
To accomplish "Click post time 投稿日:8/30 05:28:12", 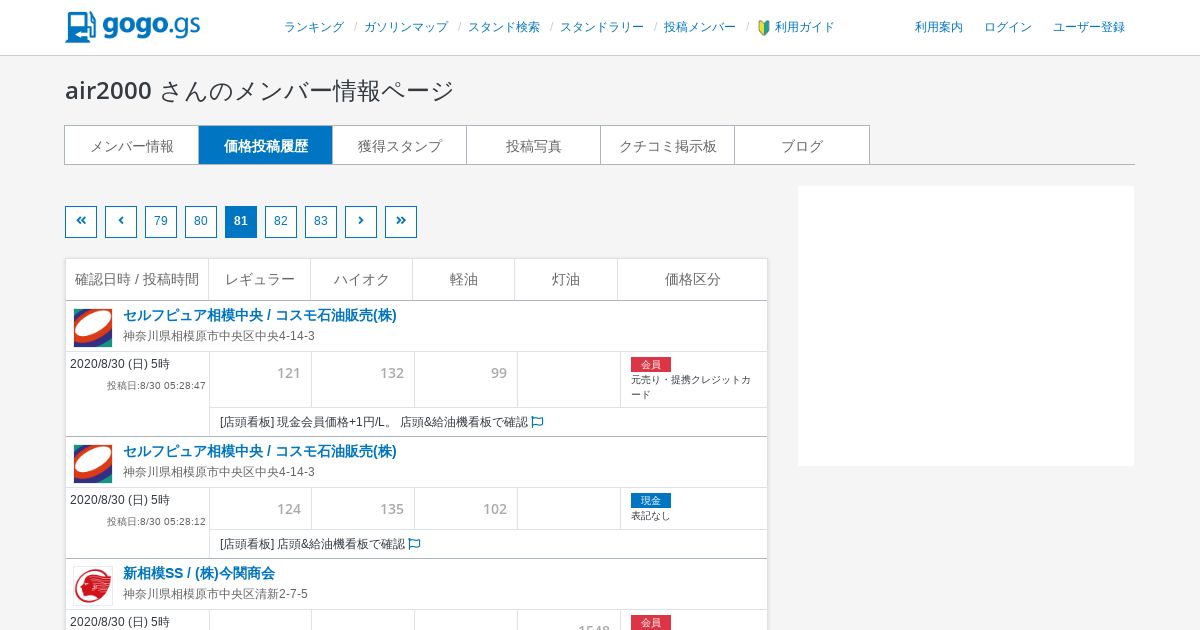I will [157, 522].
